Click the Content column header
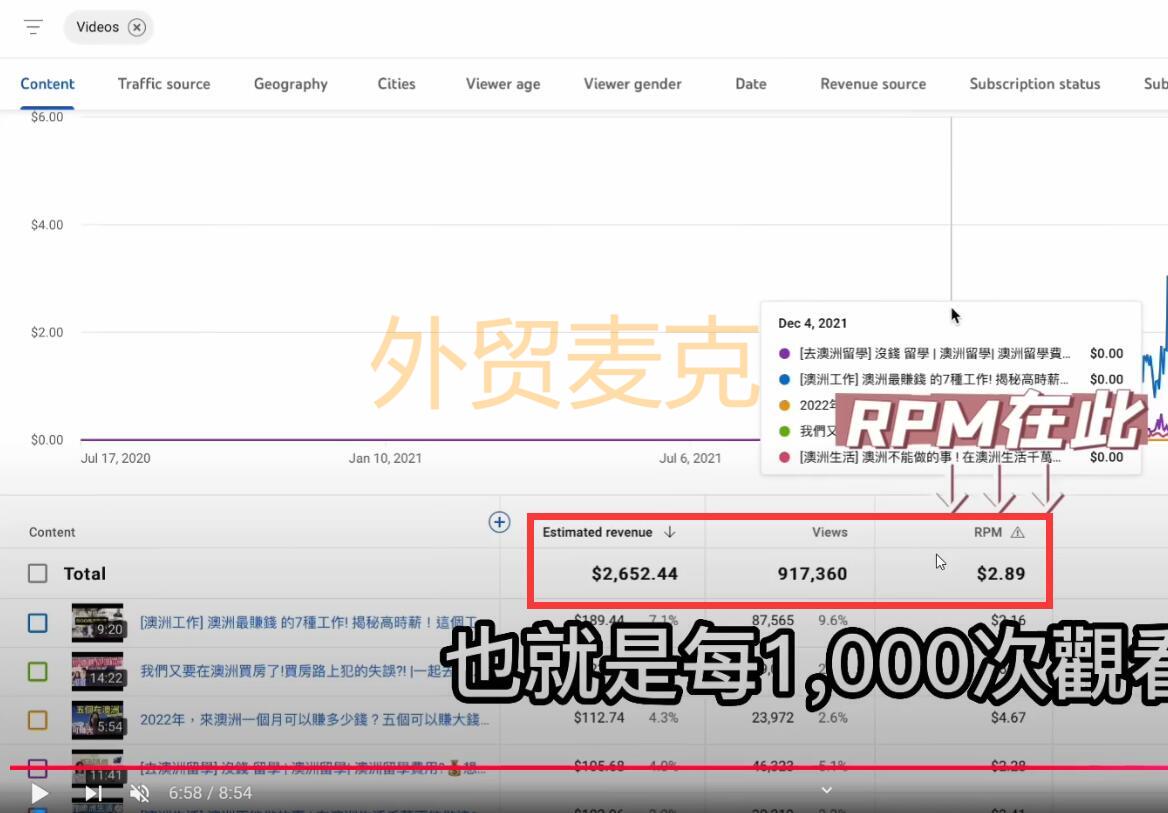Image resolution: width=1168 pixels, height=813 pixels. coord(52,532)
